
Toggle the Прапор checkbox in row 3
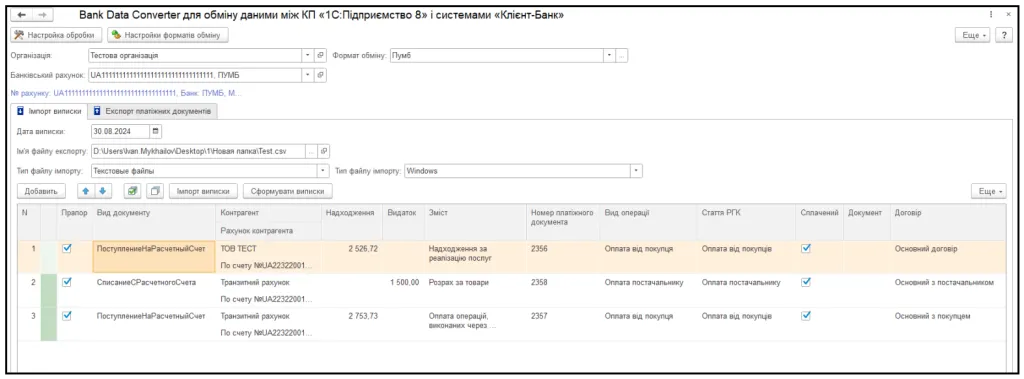pyautogui.click(x=67, y=315)
